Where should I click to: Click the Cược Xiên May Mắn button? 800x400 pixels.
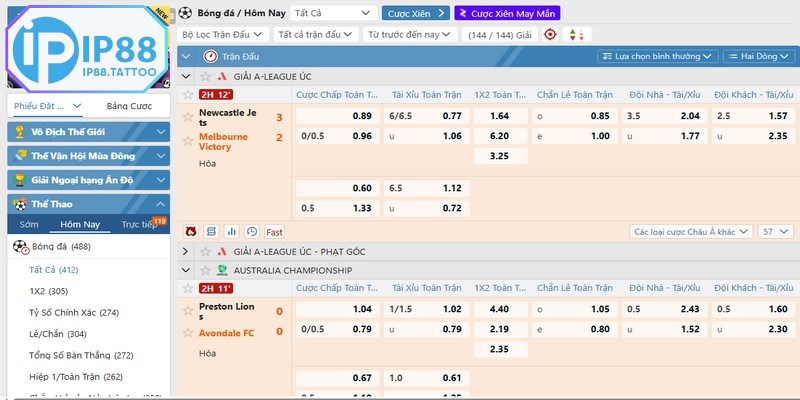coord(507,13)
